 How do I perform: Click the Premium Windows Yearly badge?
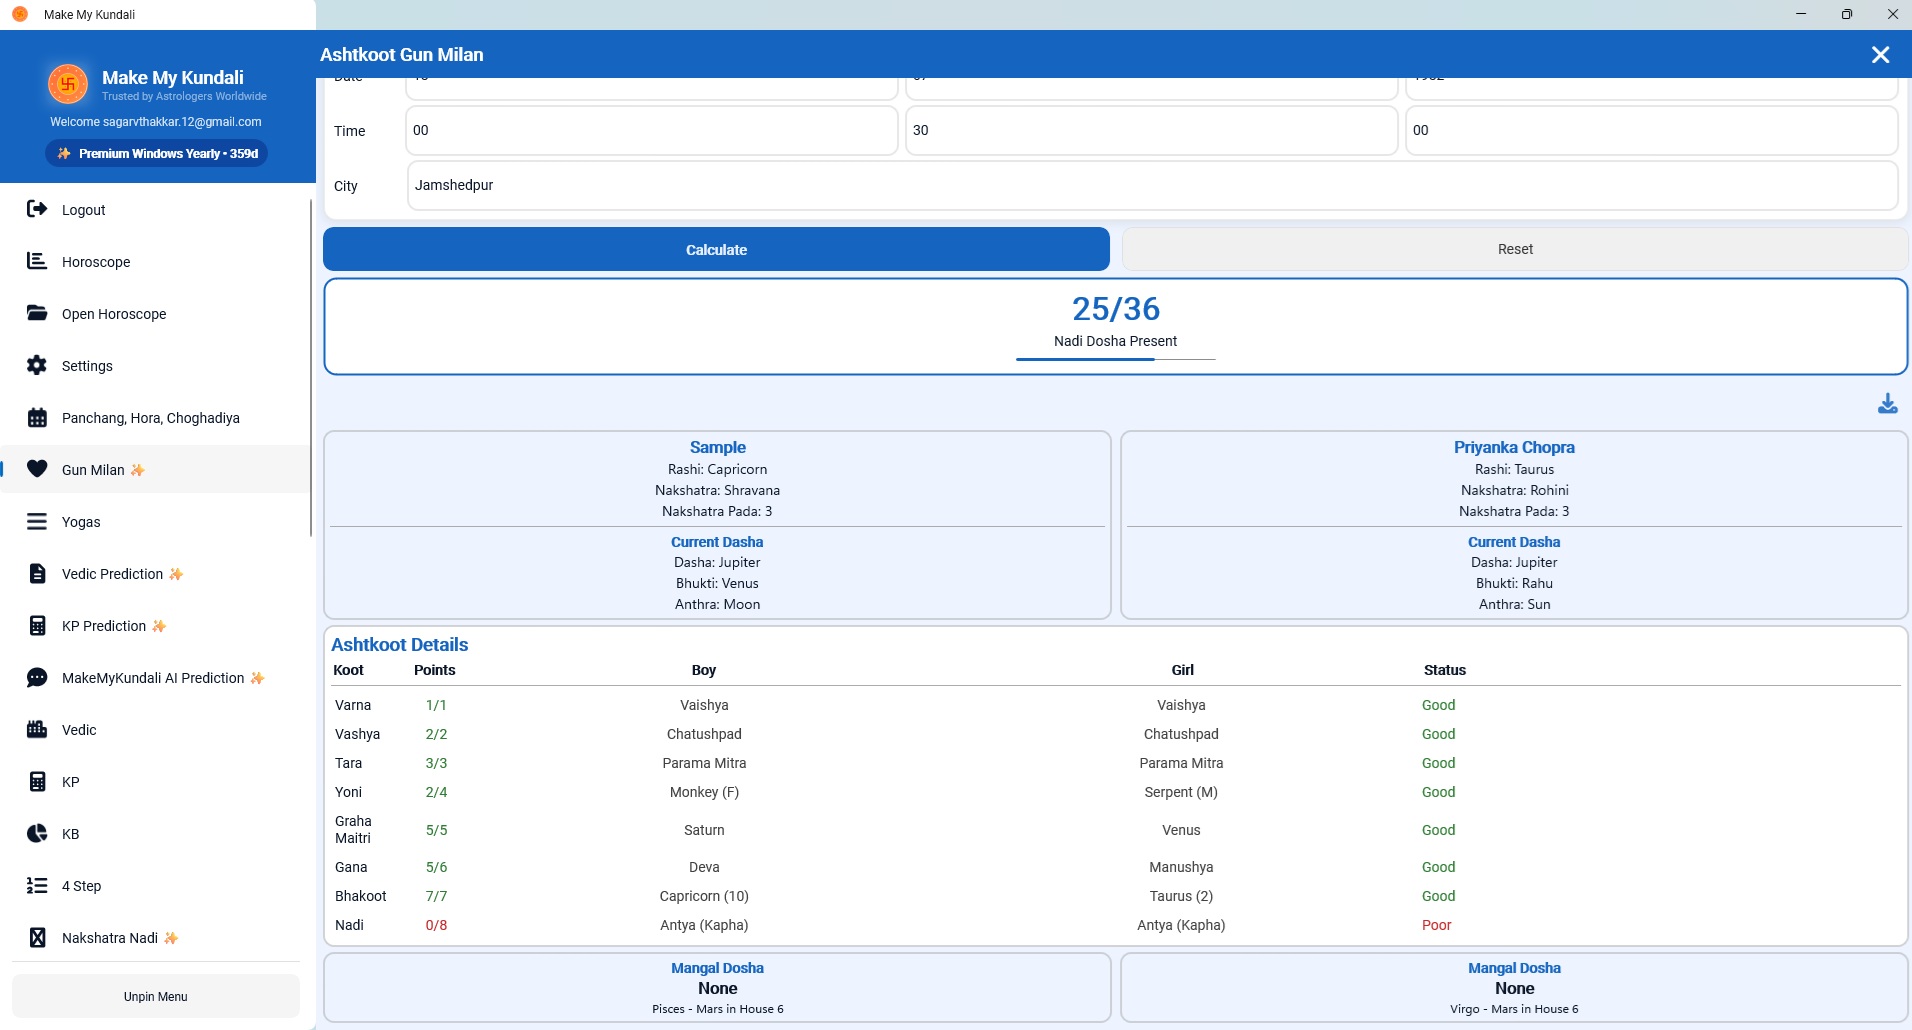pyautogui.click(x=157, y=153)
